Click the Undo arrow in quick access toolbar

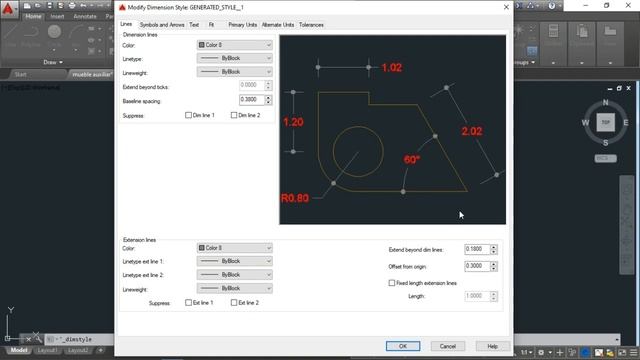click(83, 6)
